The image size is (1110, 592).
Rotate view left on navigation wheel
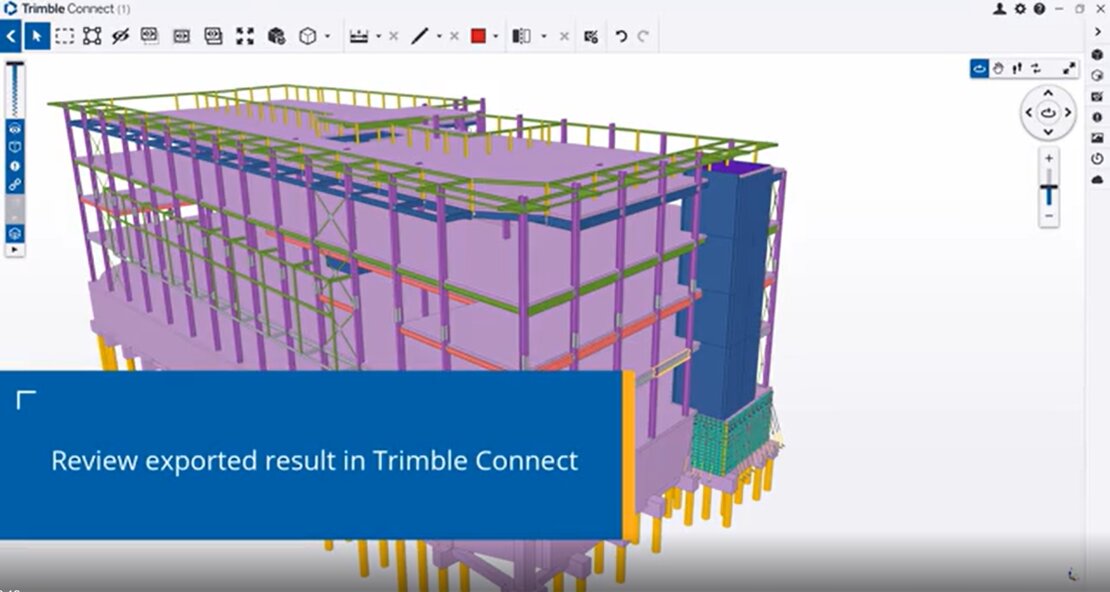pyautogui.click(x=1029, y=113)
